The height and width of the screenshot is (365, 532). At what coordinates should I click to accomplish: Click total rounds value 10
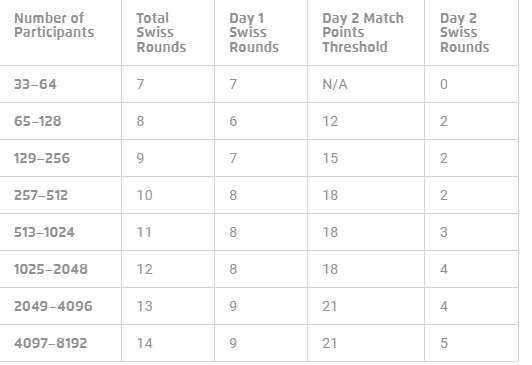pos(145,195)
